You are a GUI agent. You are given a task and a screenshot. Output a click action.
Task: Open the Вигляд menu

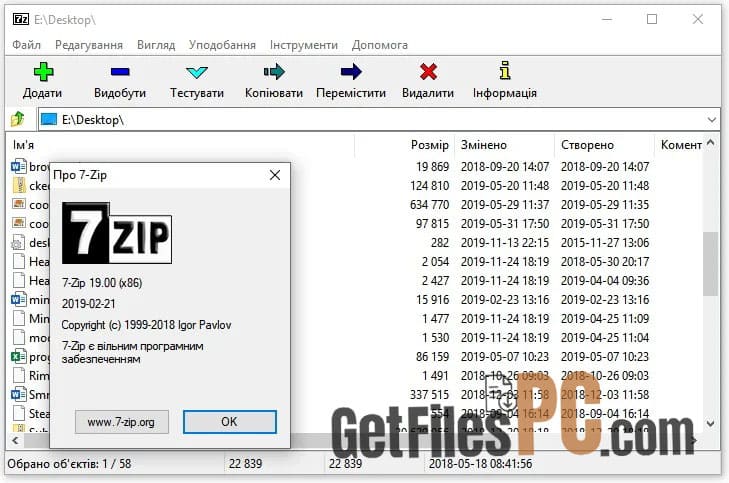(x=156, y=45)
